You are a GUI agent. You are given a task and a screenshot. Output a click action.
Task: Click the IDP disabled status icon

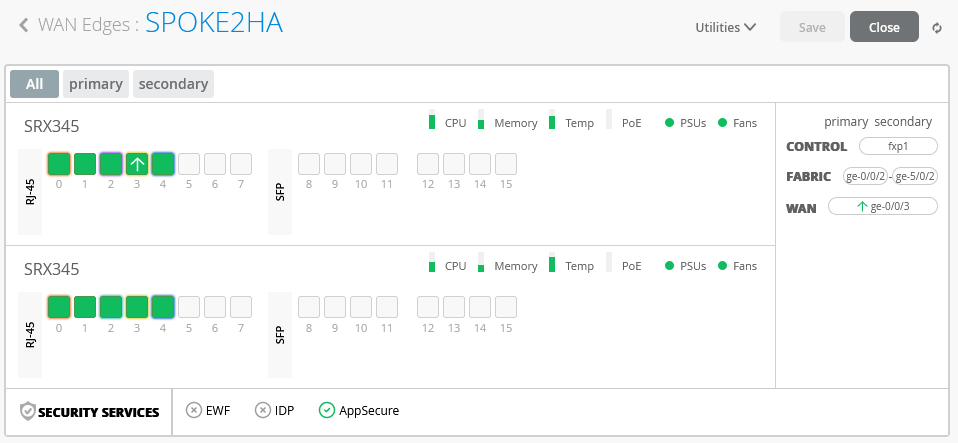pos(262,410)
